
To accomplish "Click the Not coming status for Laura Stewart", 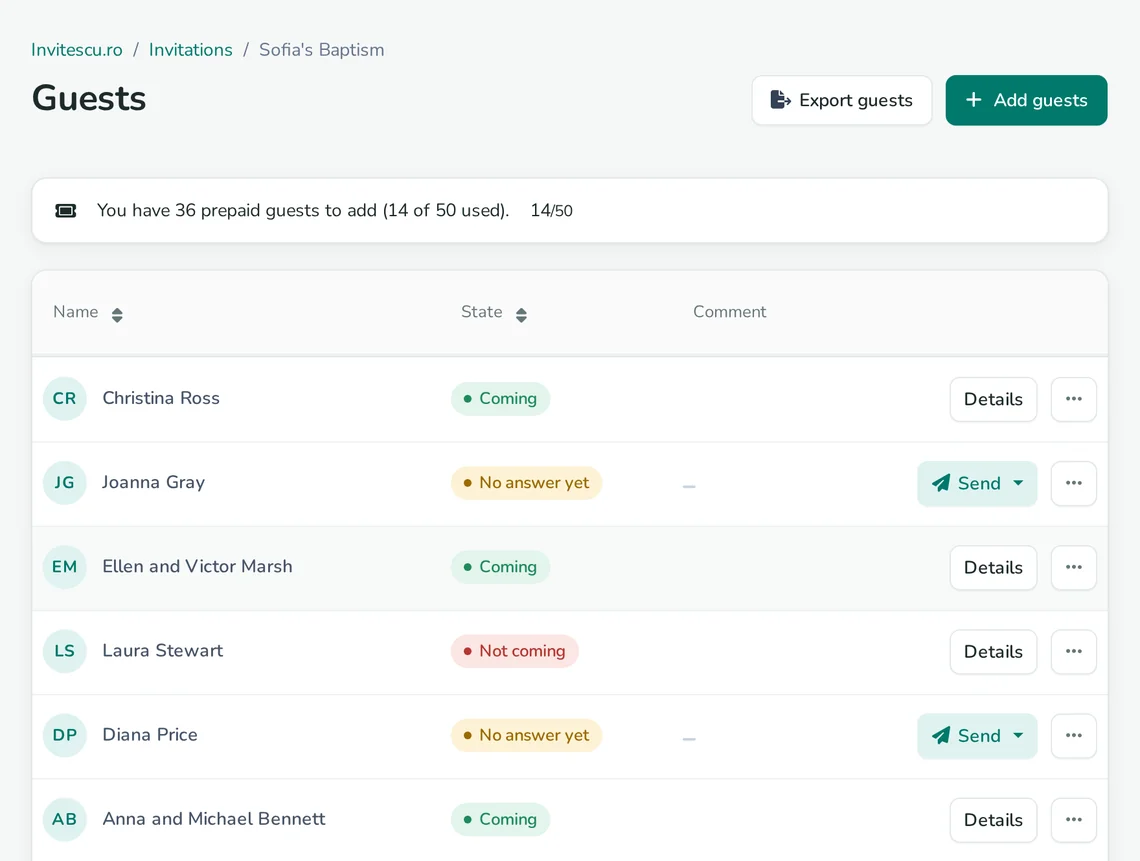I will (x=515, y=651).
